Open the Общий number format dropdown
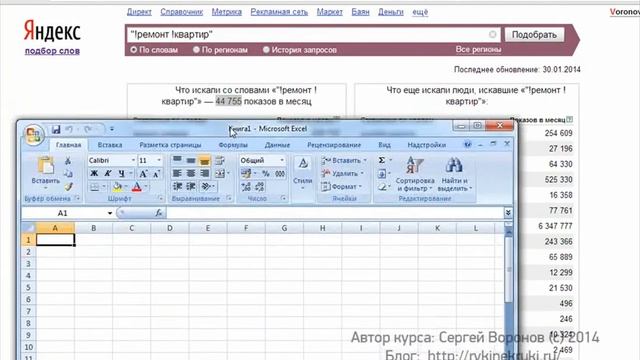 click(282, 160)
